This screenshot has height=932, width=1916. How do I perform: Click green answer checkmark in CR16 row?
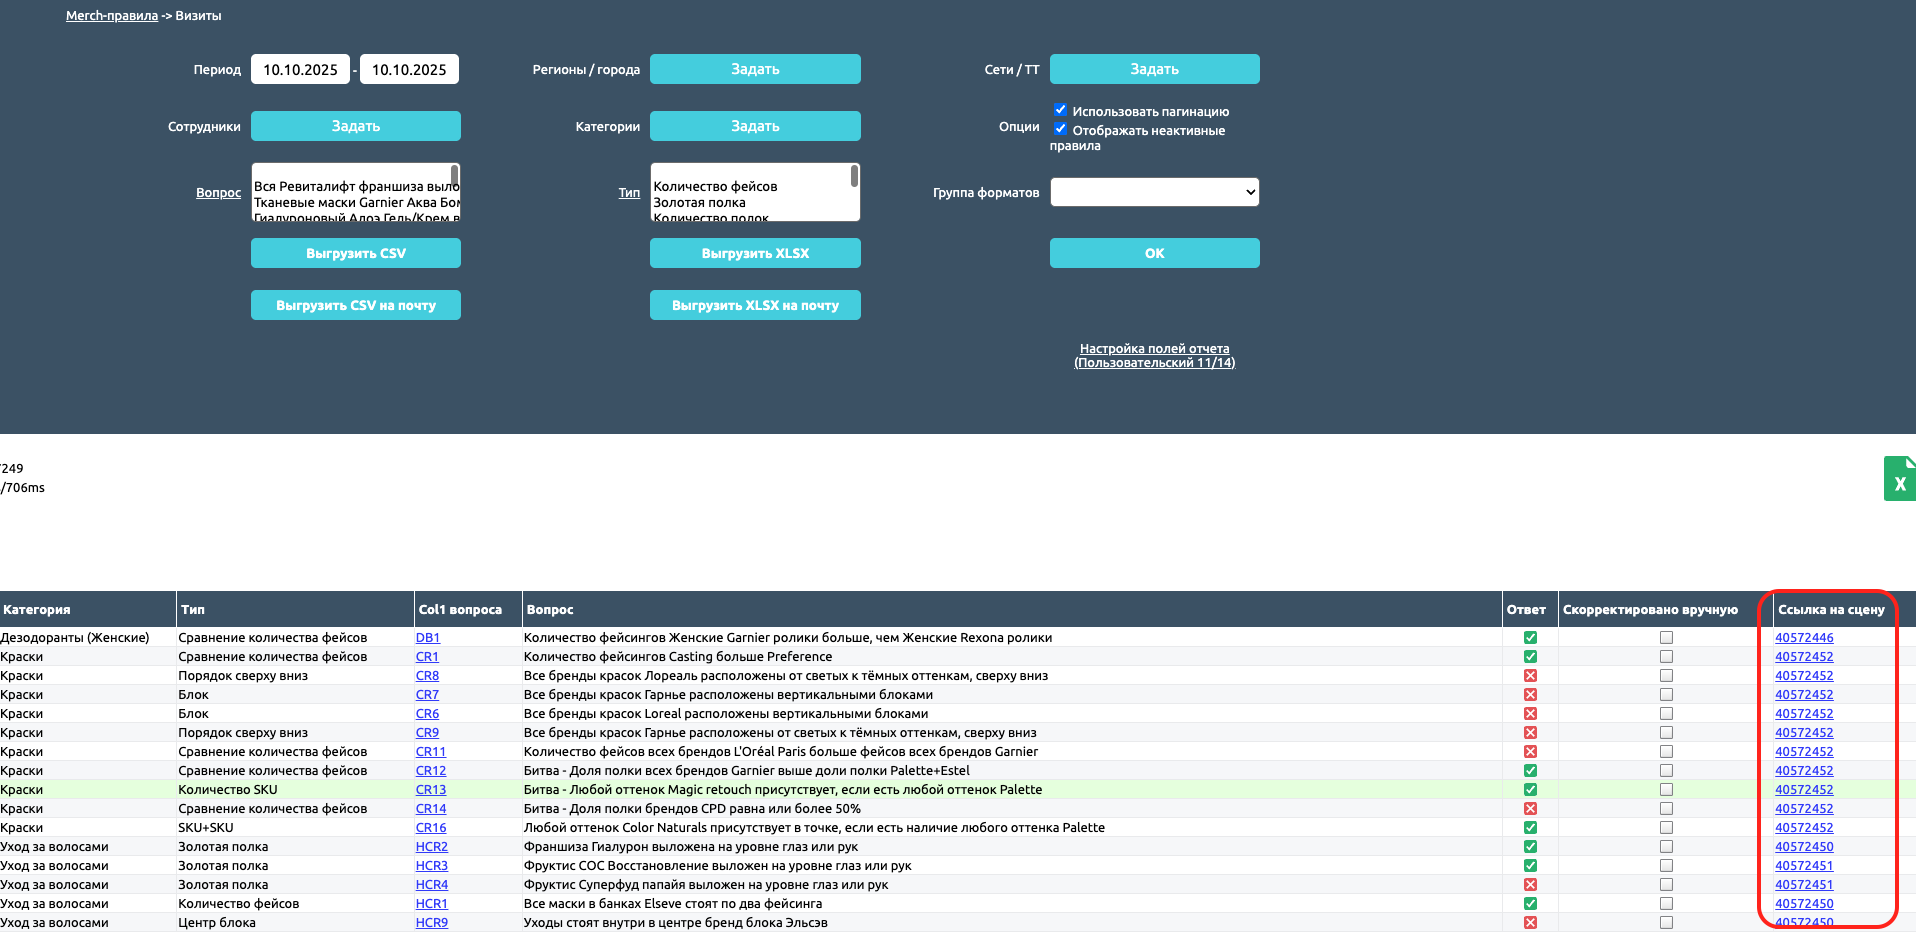tap(1530, 828)
